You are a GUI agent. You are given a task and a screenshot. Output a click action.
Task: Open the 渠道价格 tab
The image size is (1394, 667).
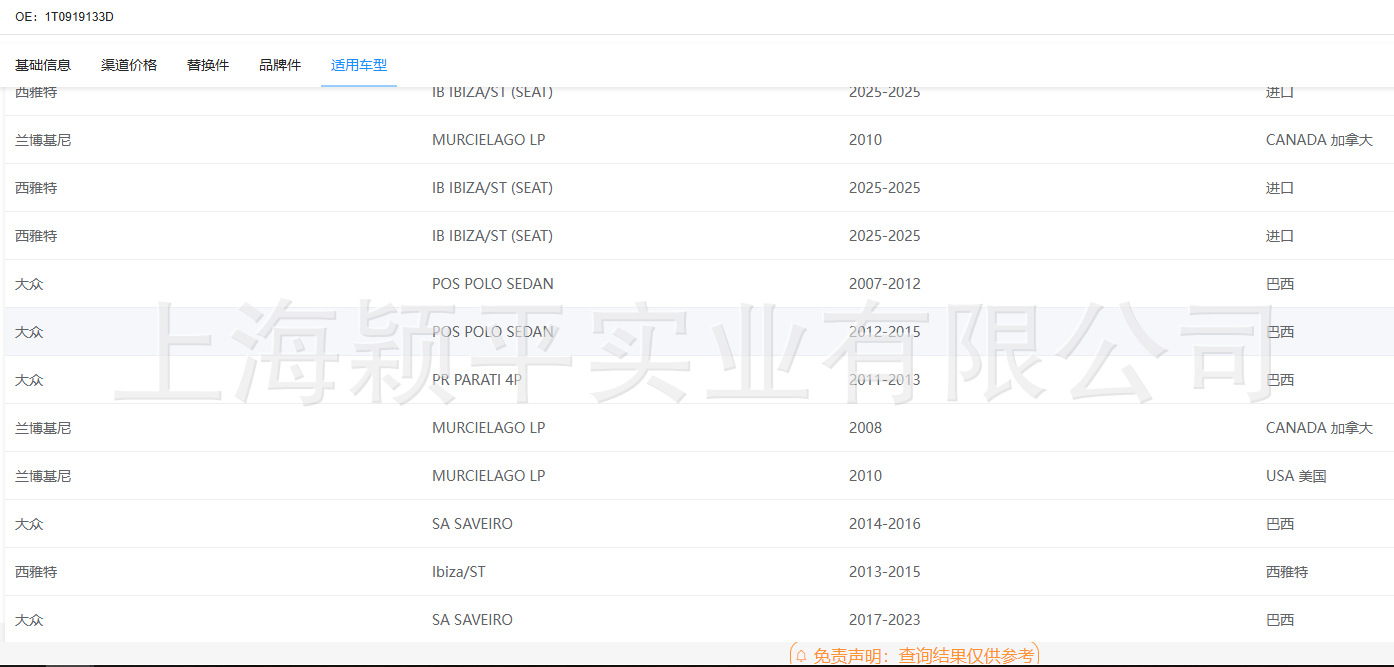(x=129, y=65)
